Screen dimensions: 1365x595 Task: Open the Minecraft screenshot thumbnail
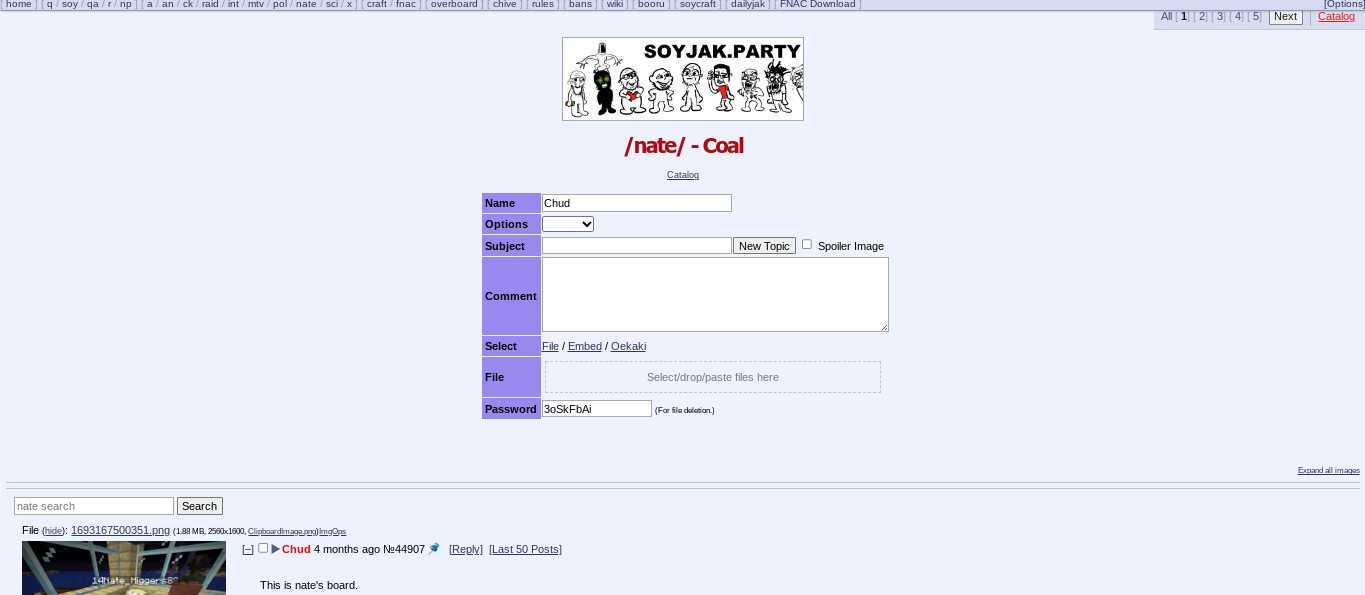pos(124,568)
